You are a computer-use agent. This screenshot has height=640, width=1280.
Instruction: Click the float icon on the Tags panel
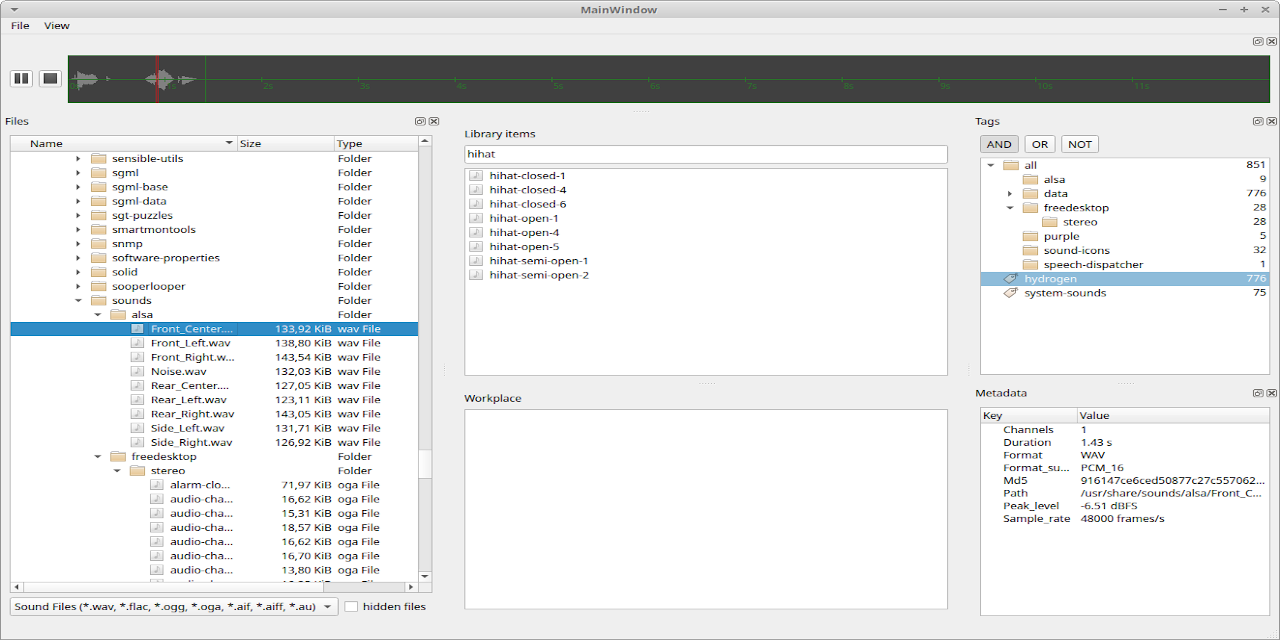click(1257, 120)
